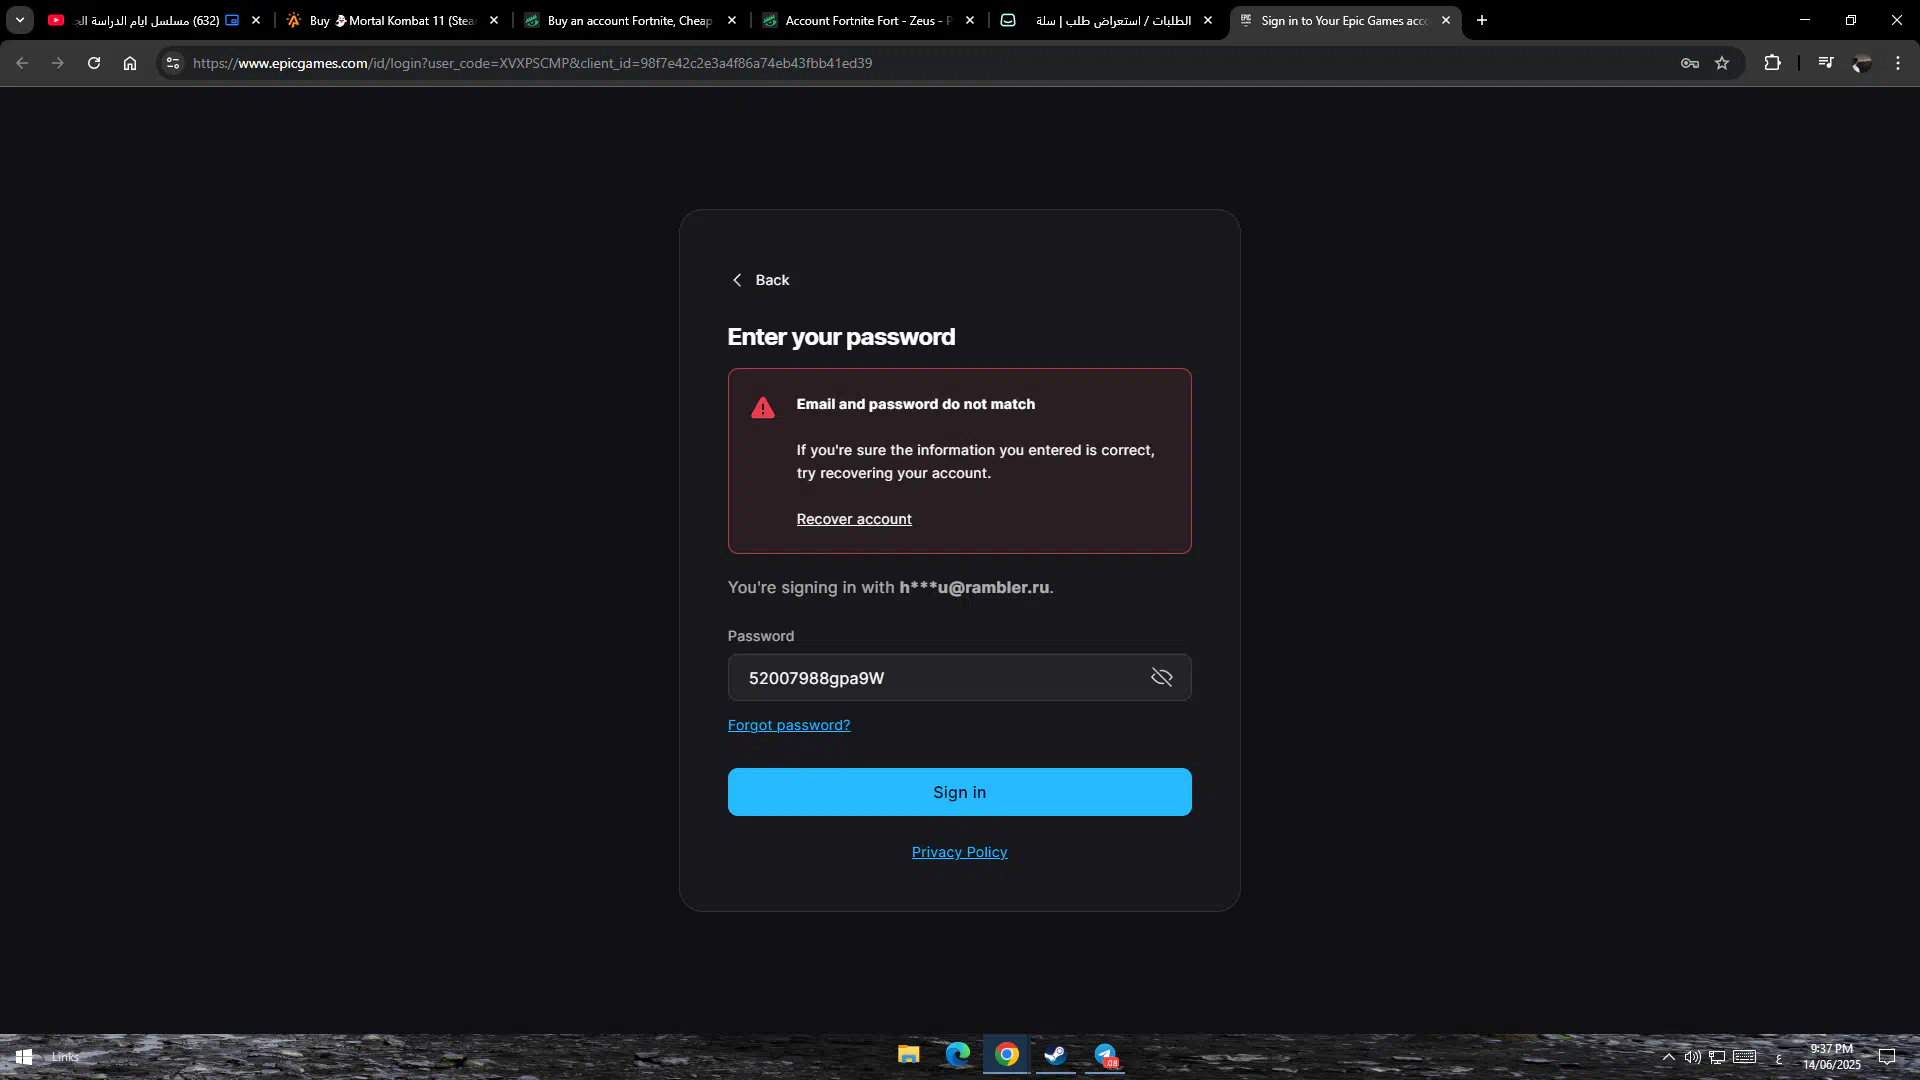
Task: Click the Password input field
Action: tap(959, 677)
